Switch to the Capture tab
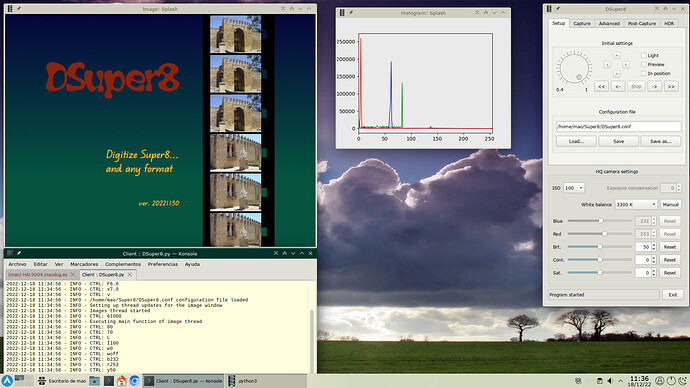690x388 pixels. pos(582,23)
